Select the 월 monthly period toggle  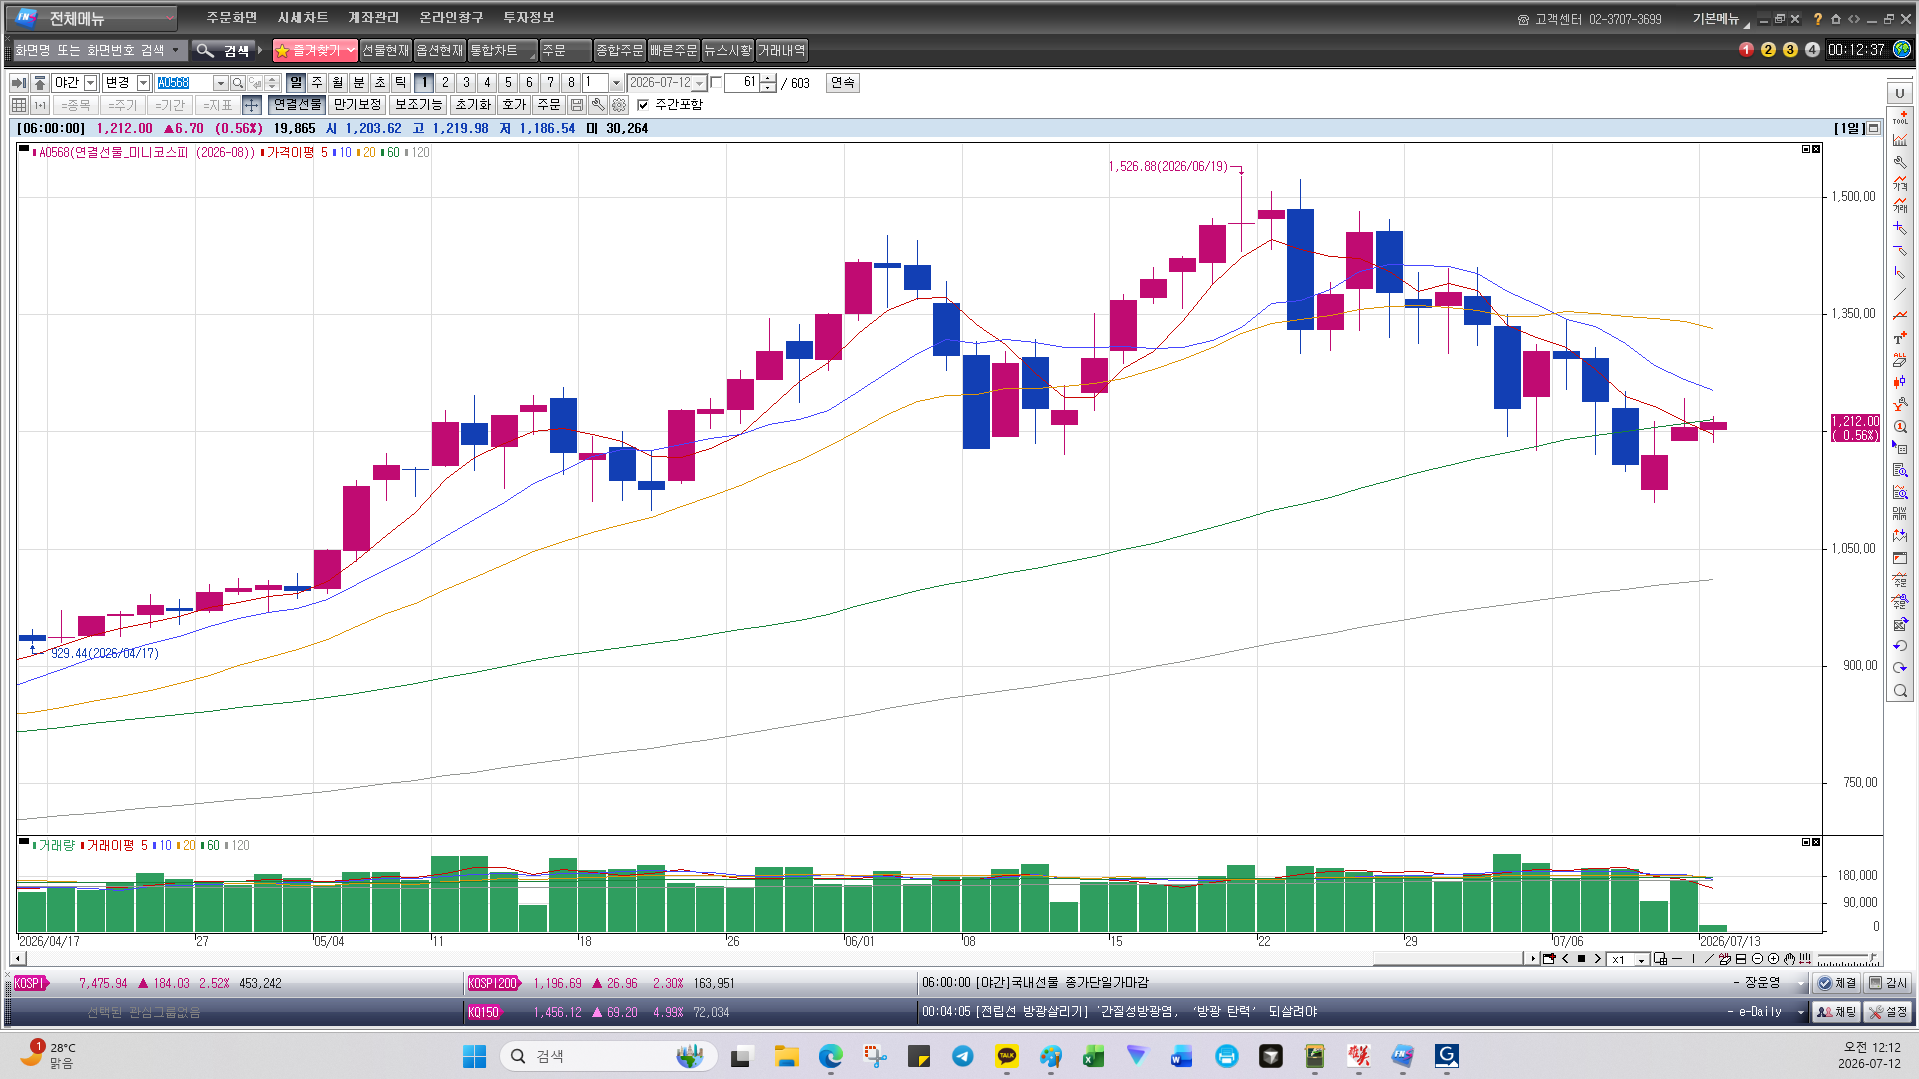pyautogui.click(x=338, y=83)
